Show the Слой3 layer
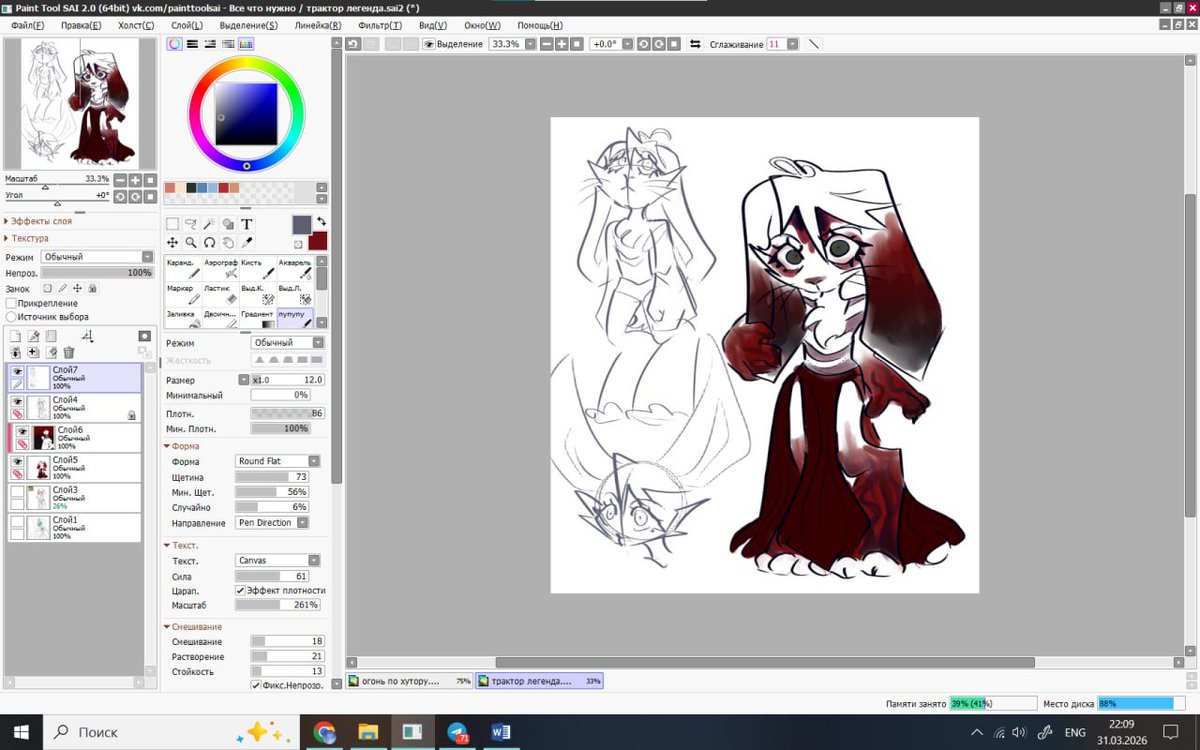The width and height of the screenshot is (1200, 750). [17, 491]
